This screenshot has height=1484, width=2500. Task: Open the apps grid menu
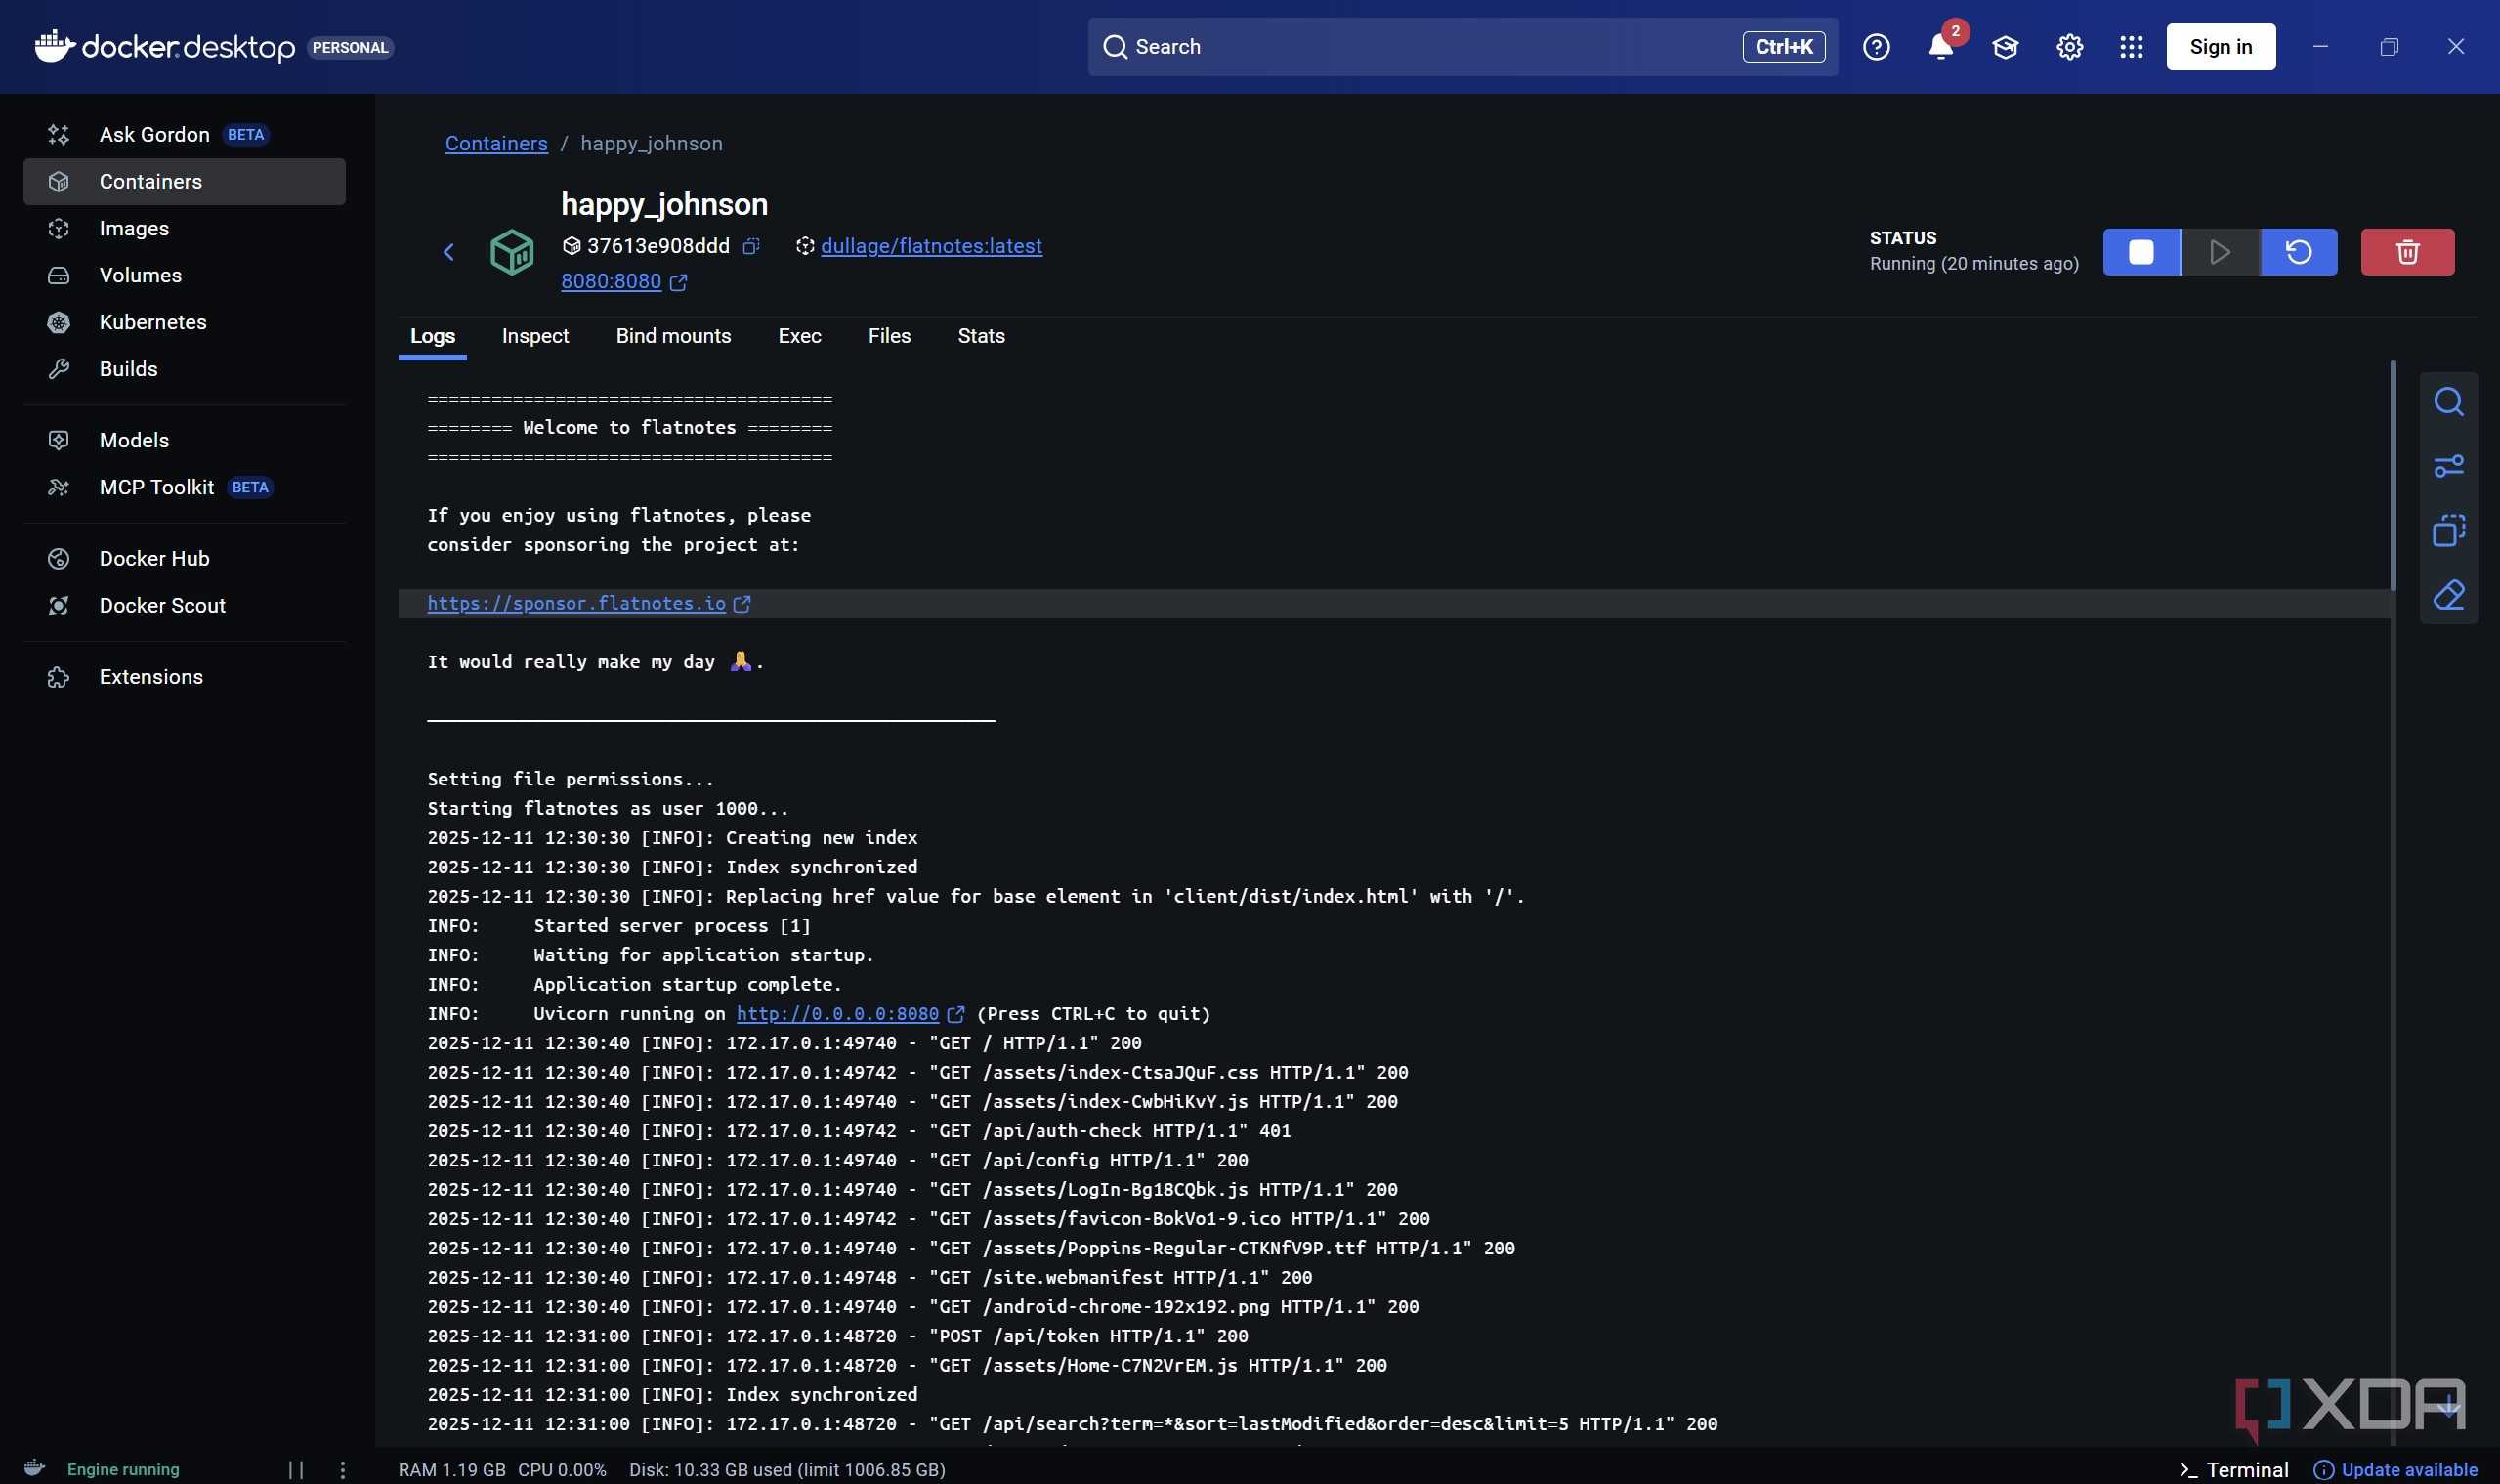tap(2131, 47)
